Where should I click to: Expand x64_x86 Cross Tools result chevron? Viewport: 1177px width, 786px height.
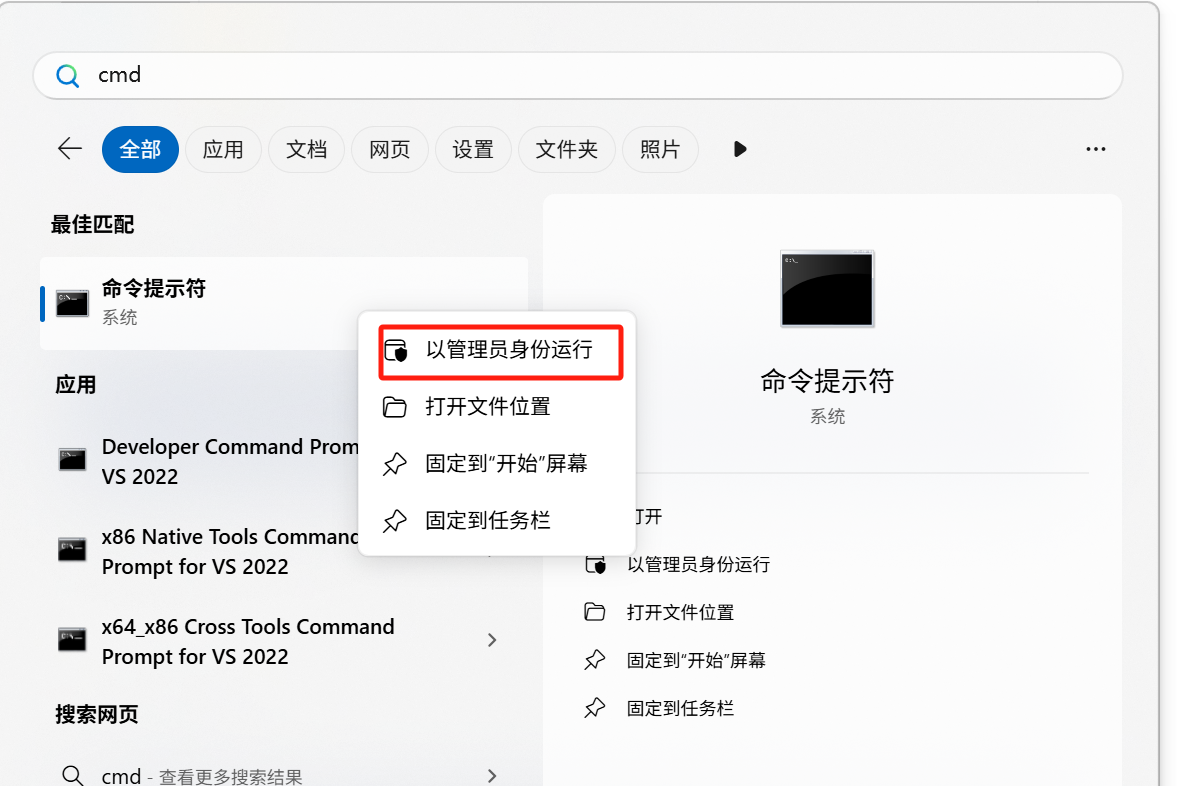[x=492, y=640]
